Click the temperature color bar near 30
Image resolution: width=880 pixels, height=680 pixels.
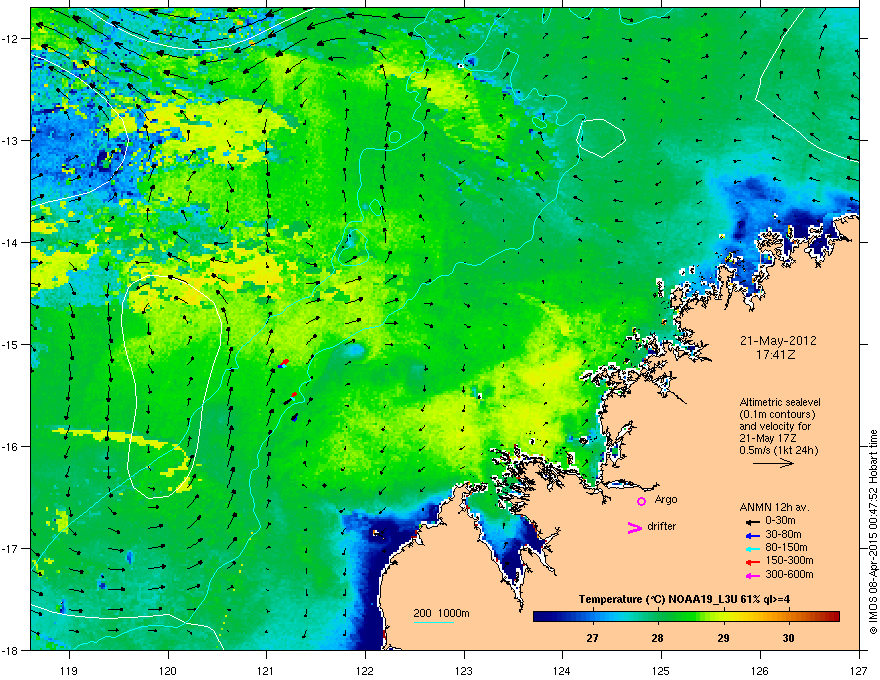click(x=789, y=616)
